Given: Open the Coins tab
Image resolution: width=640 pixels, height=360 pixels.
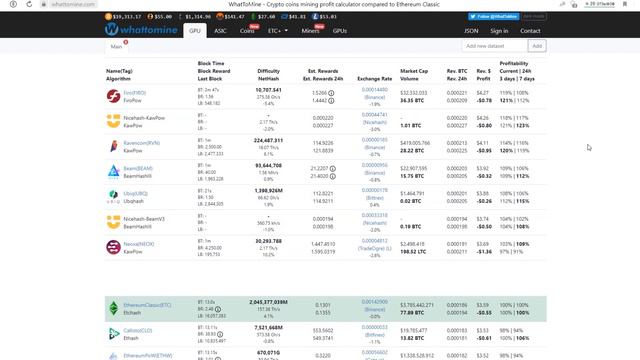Looking at the screenshot, I should 247,31.
